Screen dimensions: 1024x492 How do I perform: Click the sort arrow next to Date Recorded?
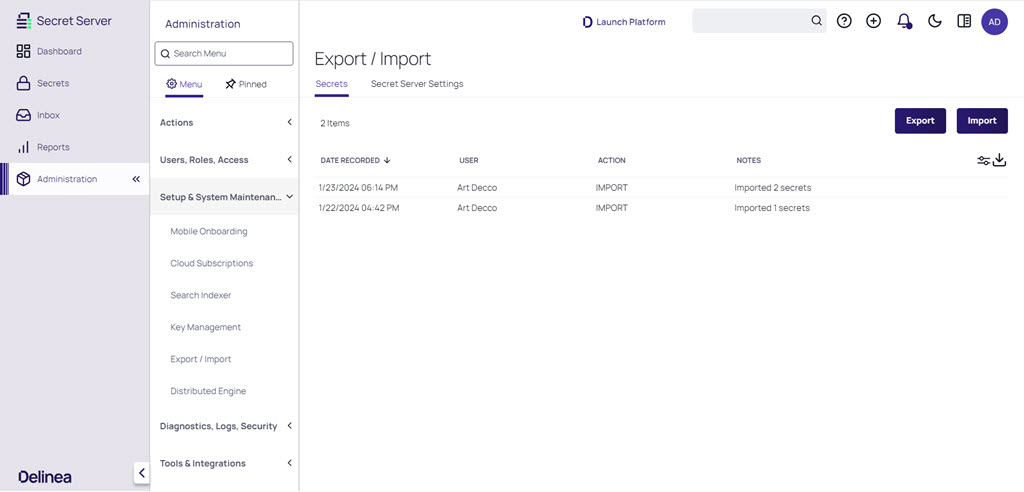387,161
